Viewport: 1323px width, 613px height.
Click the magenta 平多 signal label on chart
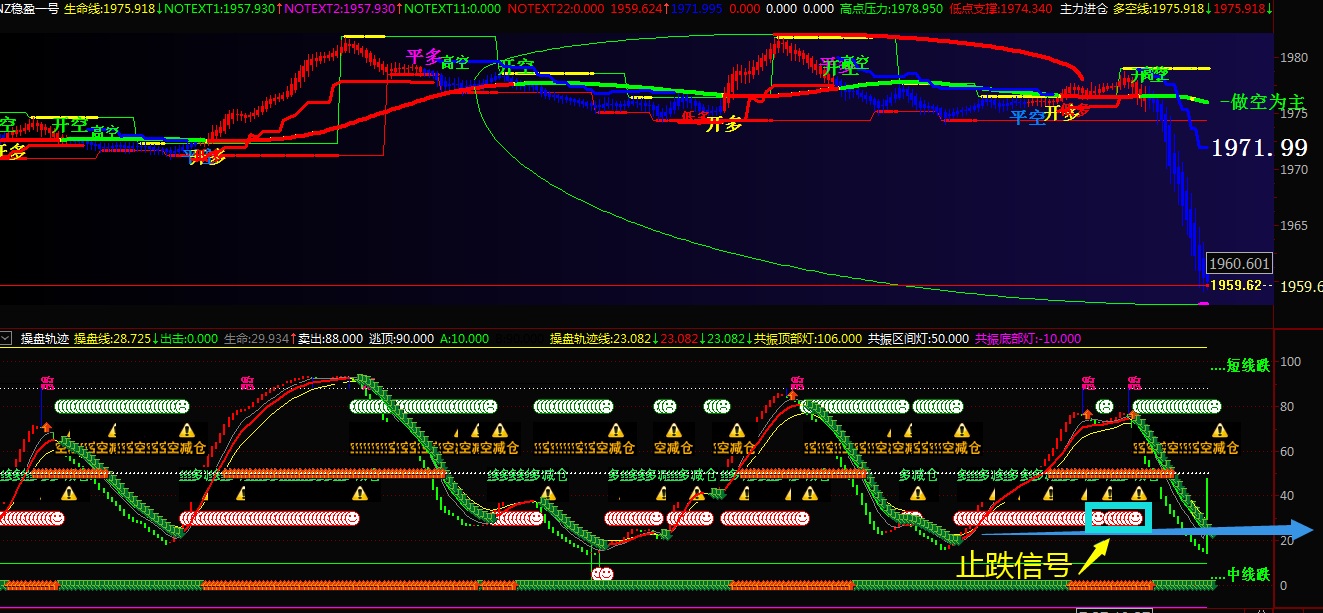(423, 56)
